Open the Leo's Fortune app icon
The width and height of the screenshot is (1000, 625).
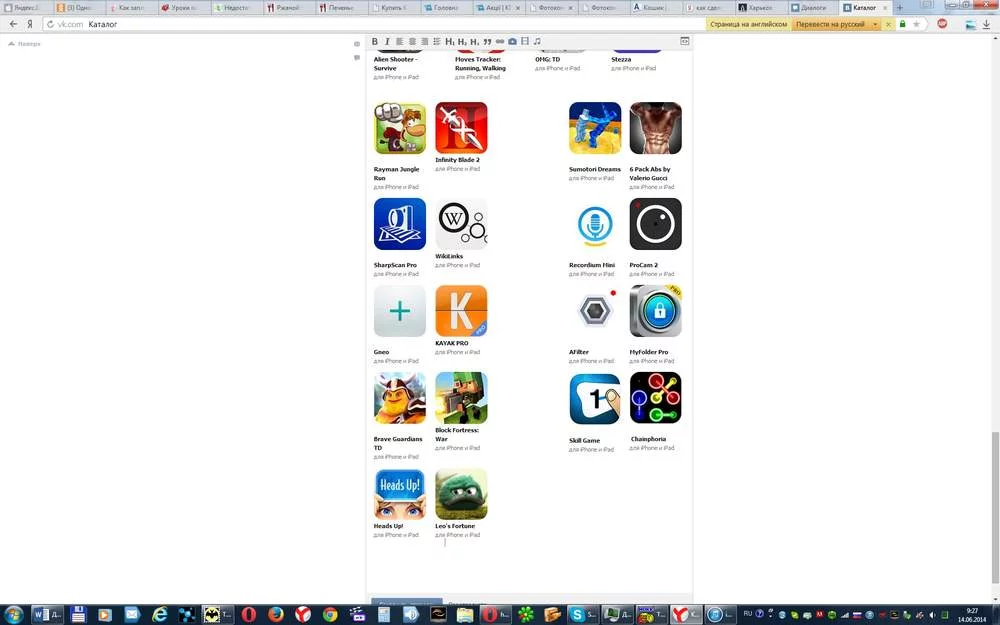[x=461, y=494]
